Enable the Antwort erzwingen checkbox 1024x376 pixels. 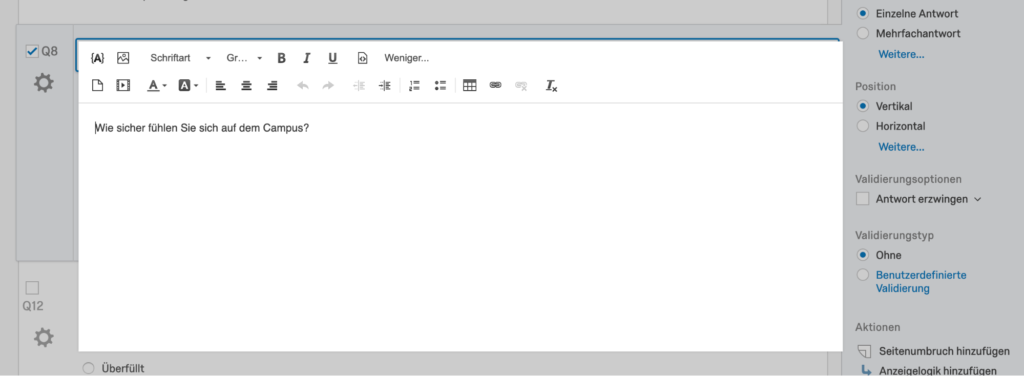tap(863, 199)
